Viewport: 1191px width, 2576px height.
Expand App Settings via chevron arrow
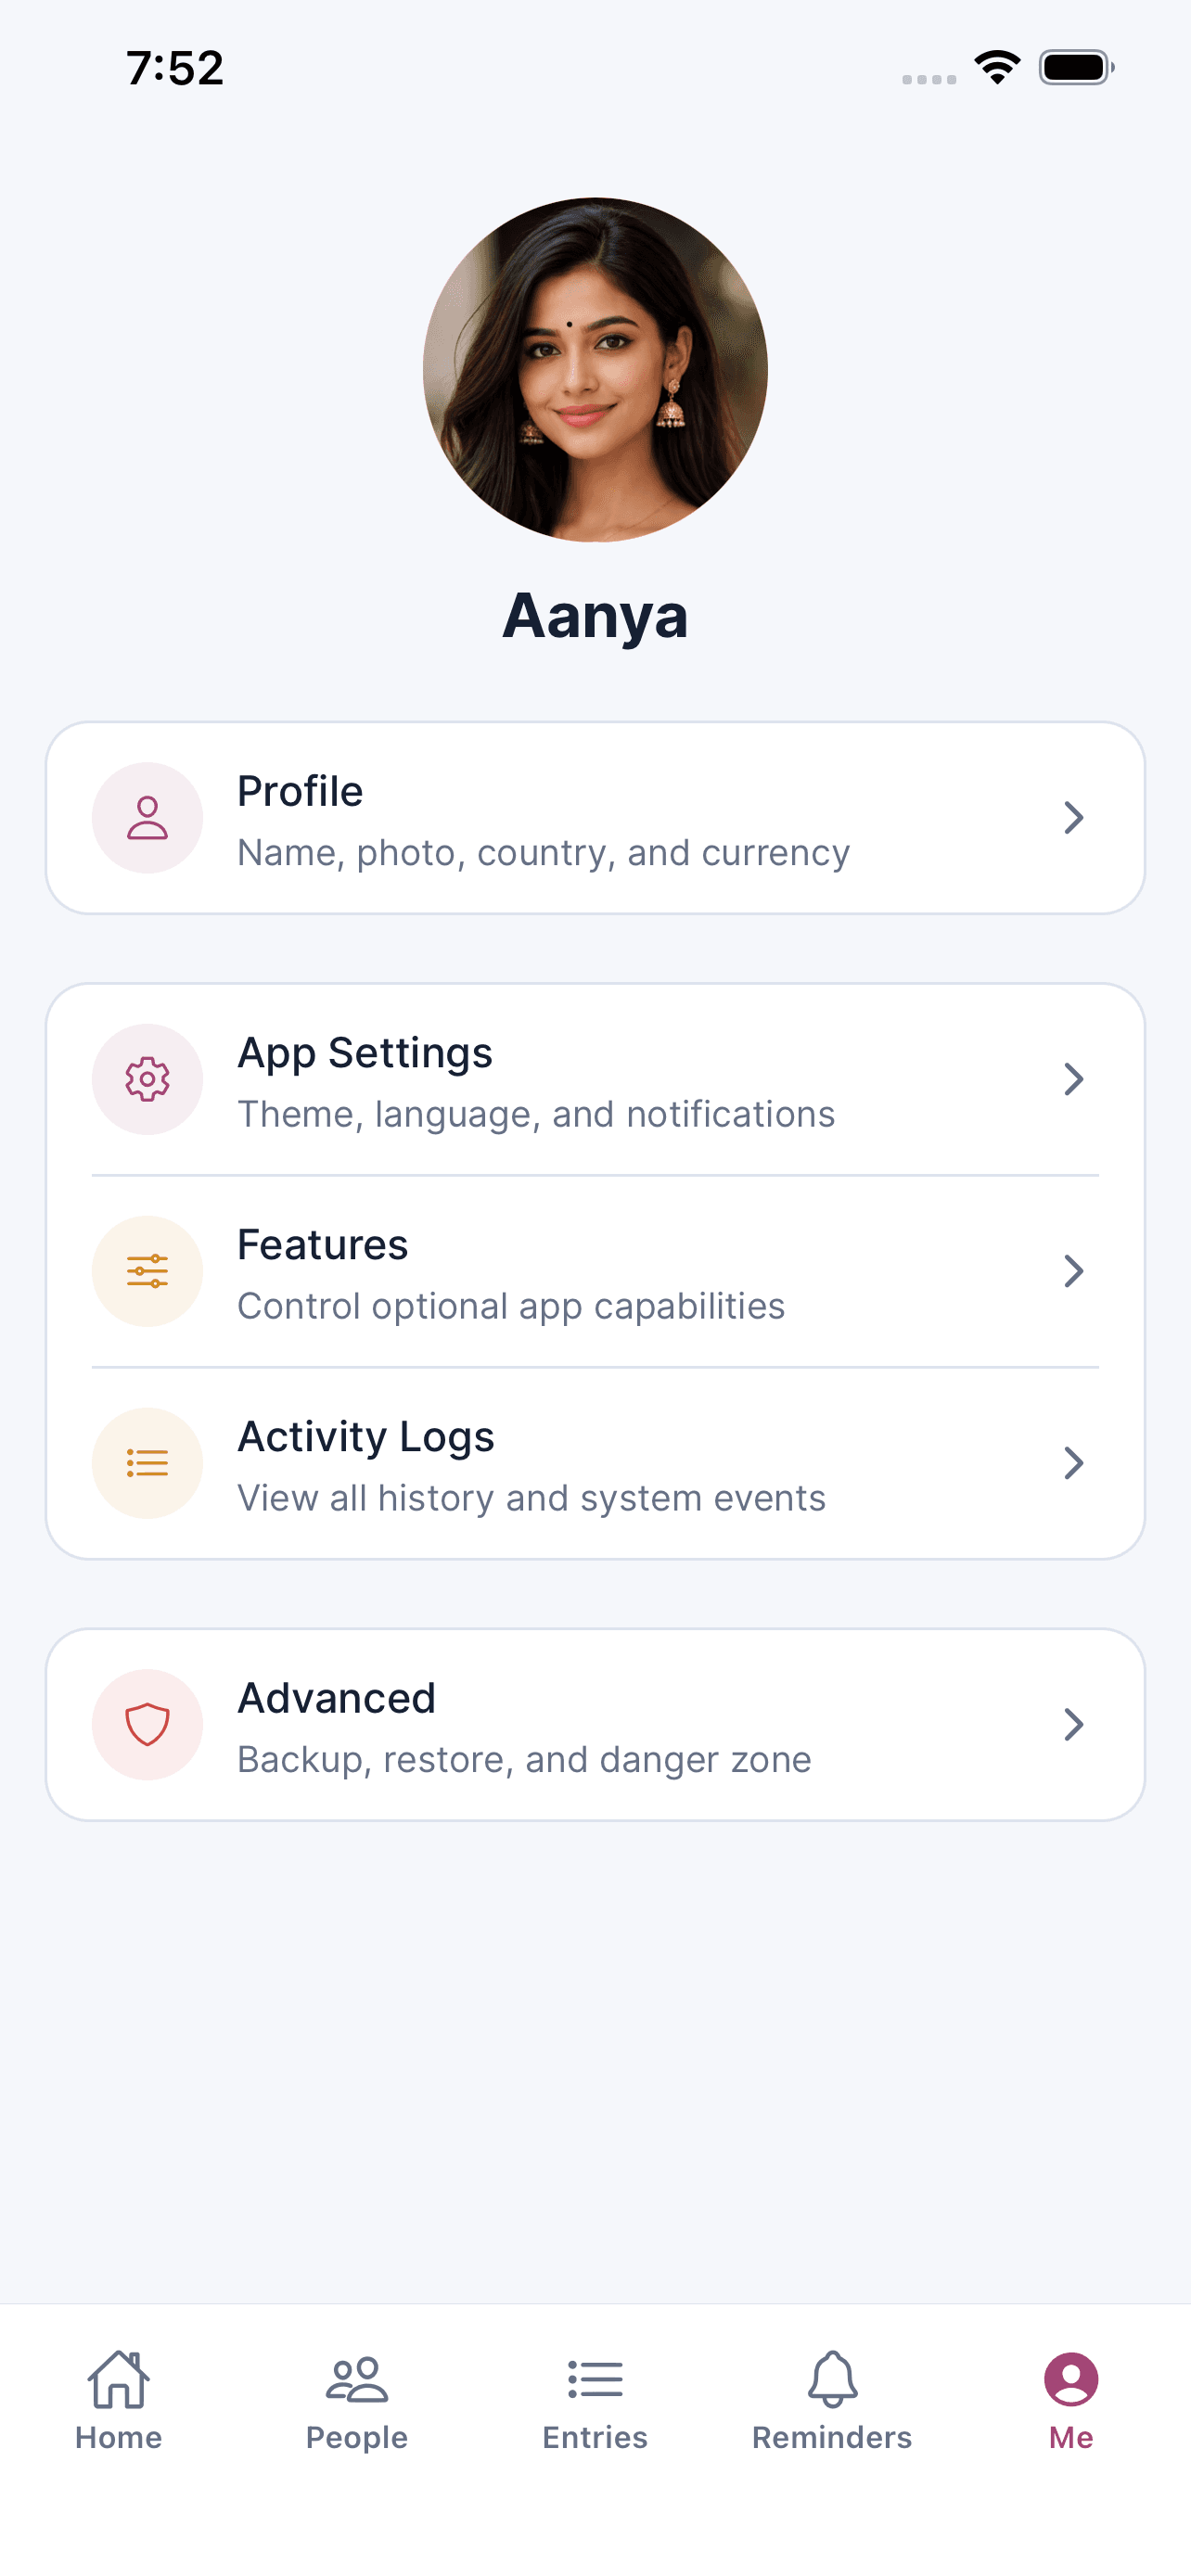tap(1073, 1079)
